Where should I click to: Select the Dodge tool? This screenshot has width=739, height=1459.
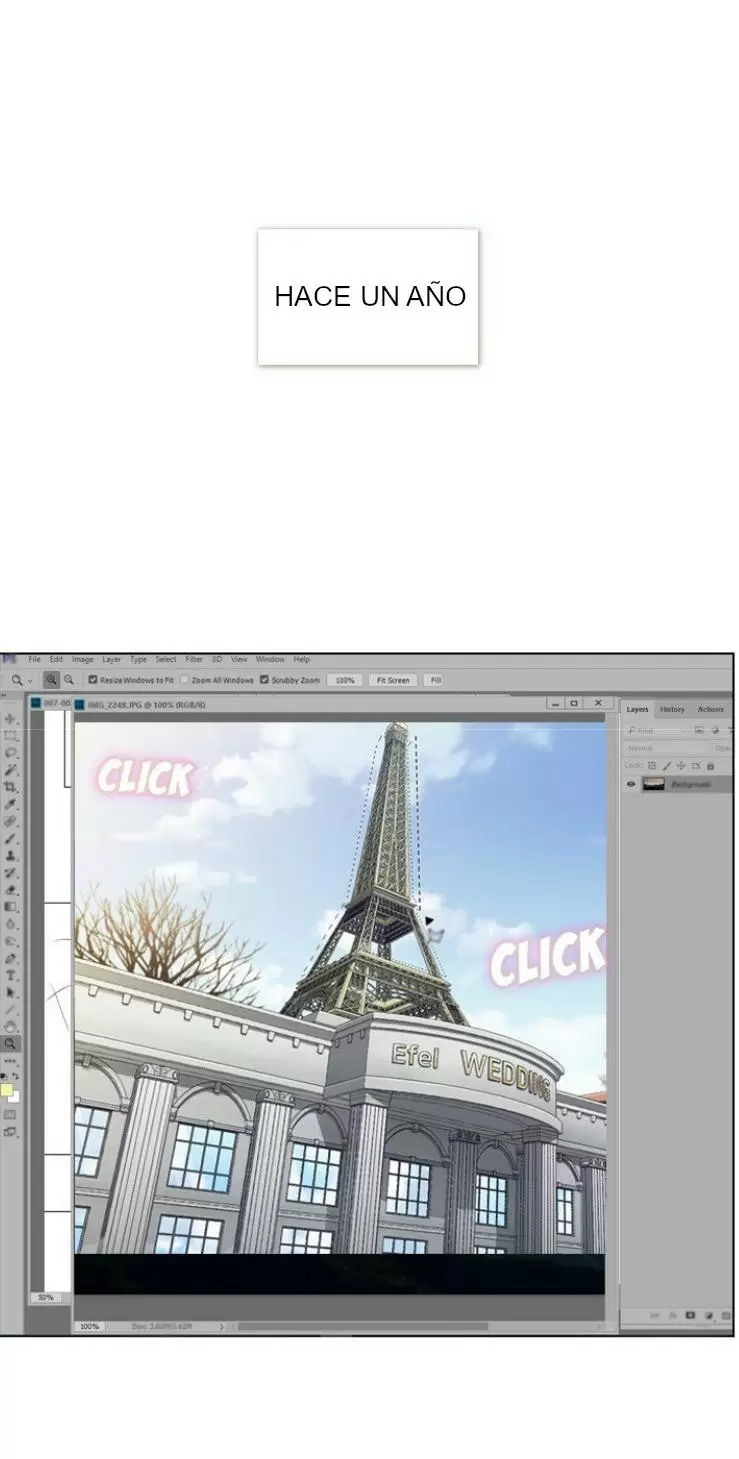pos(10,941)
